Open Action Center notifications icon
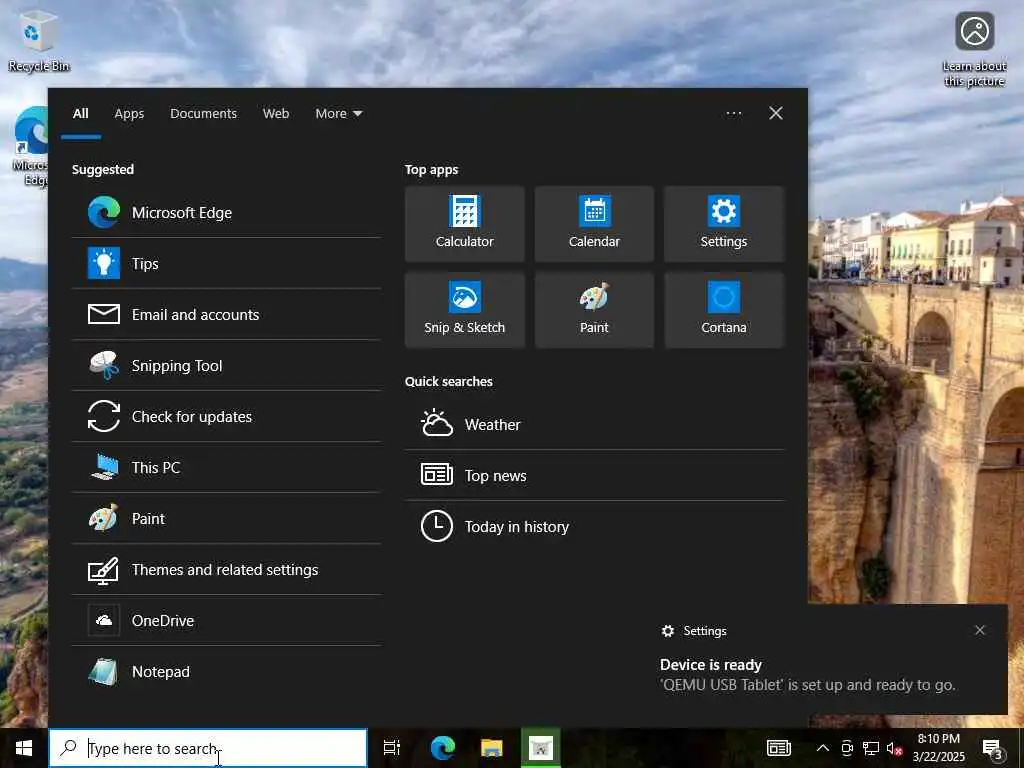Screen dimensions: 1024x768 [993, 748]
